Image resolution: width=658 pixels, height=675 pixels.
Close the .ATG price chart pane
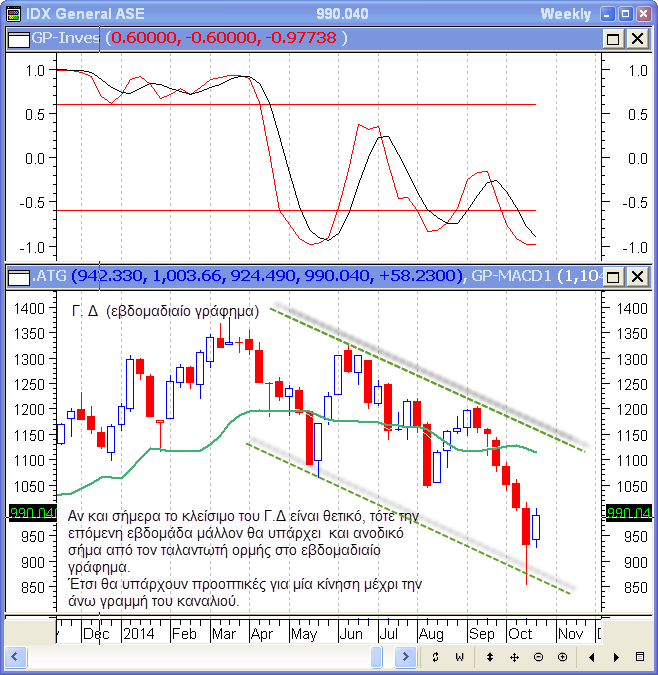pyautogui.click(x=636, y=276)
